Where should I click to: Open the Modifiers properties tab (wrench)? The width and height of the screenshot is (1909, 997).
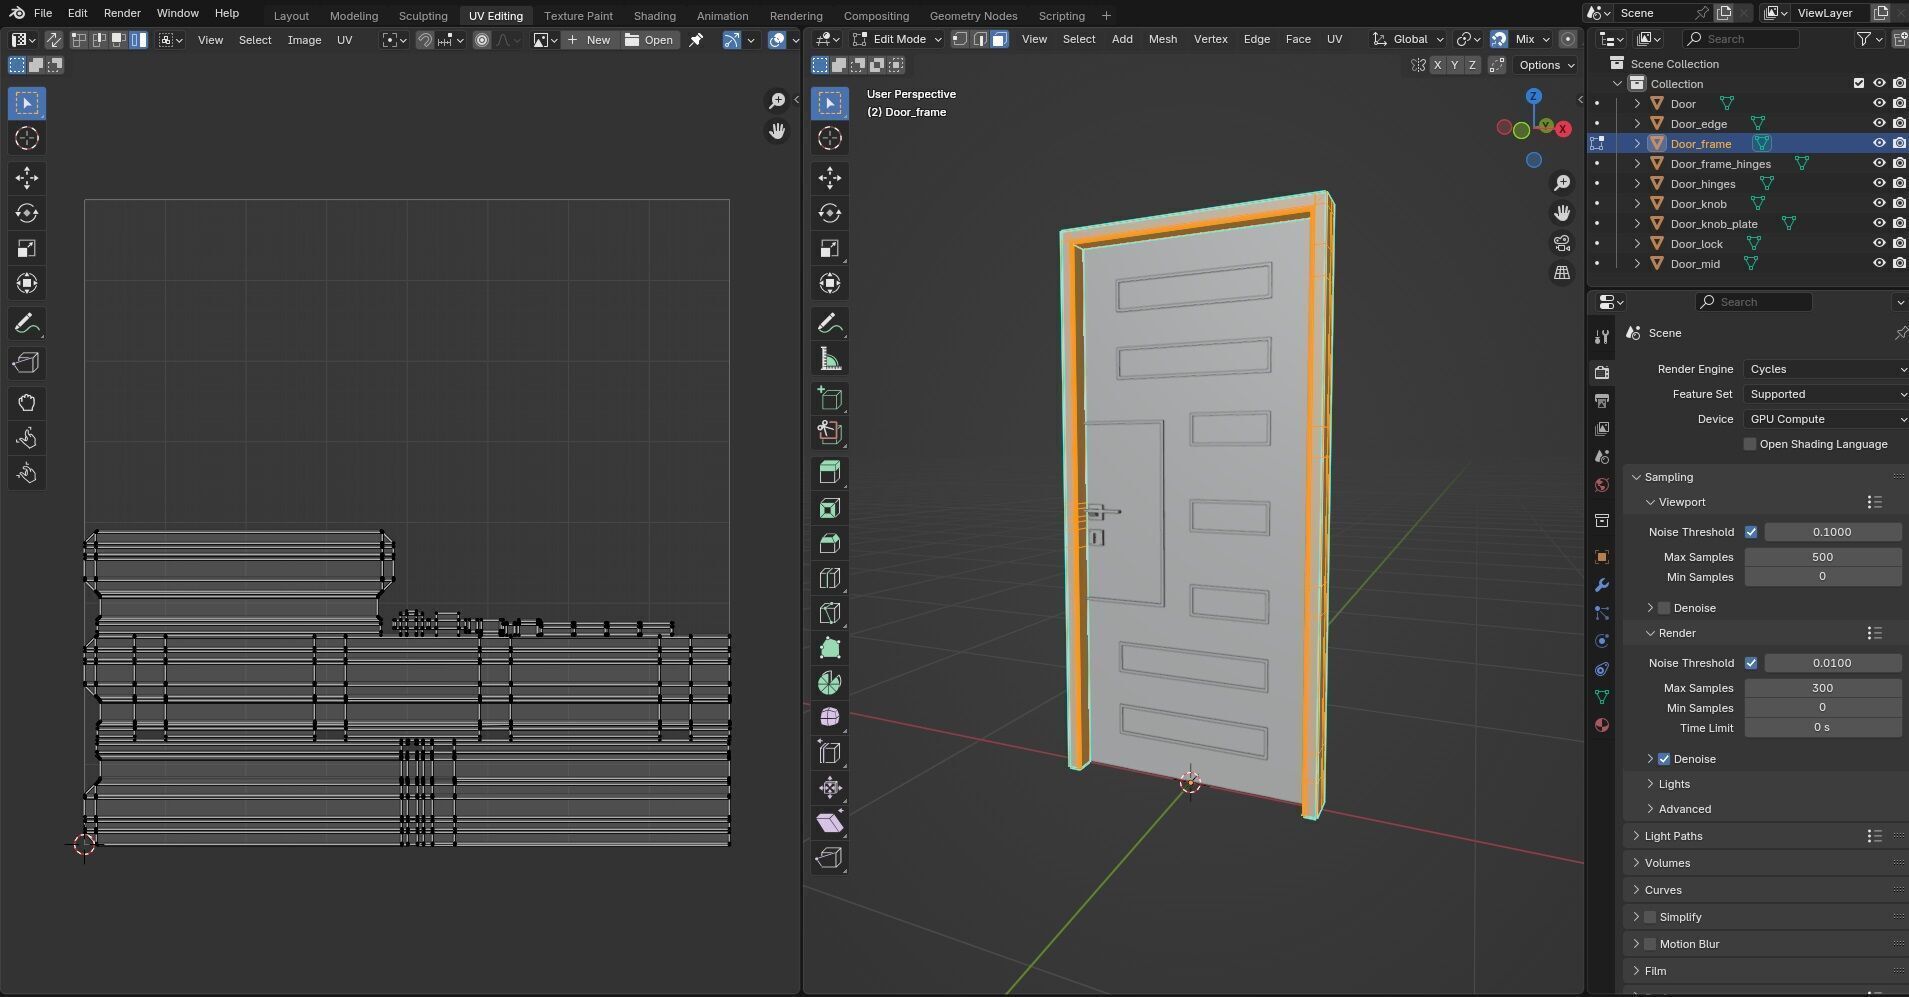tap(1602, 585)
